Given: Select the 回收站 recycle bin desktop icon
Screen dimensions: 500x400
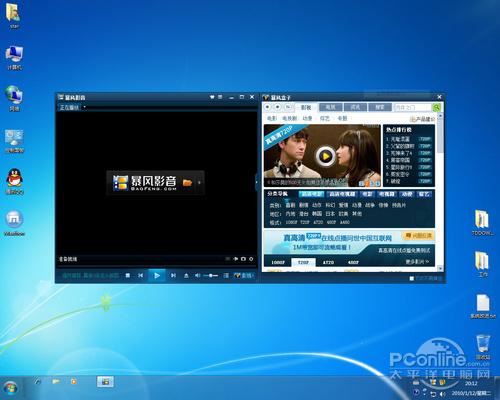Looking at the screenshot, I should (x=483, y=347).
